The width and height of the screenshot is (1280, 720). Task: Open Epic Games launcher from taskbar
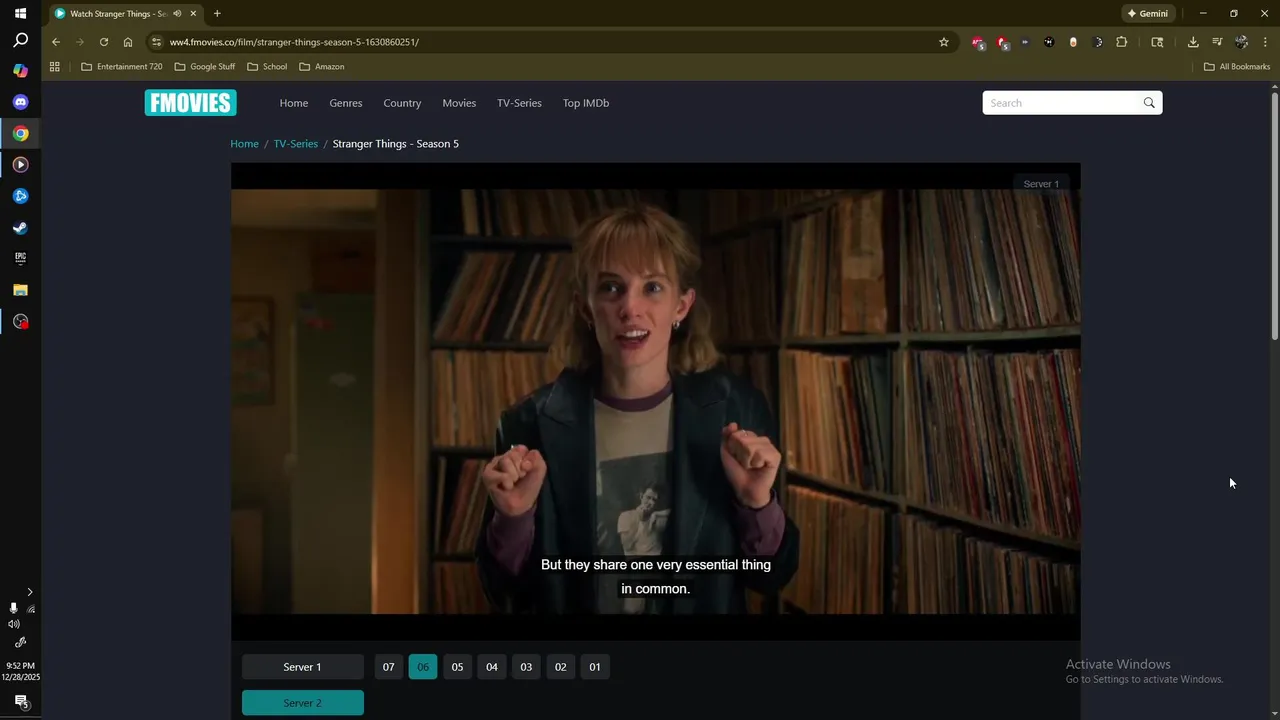point(21,258)
